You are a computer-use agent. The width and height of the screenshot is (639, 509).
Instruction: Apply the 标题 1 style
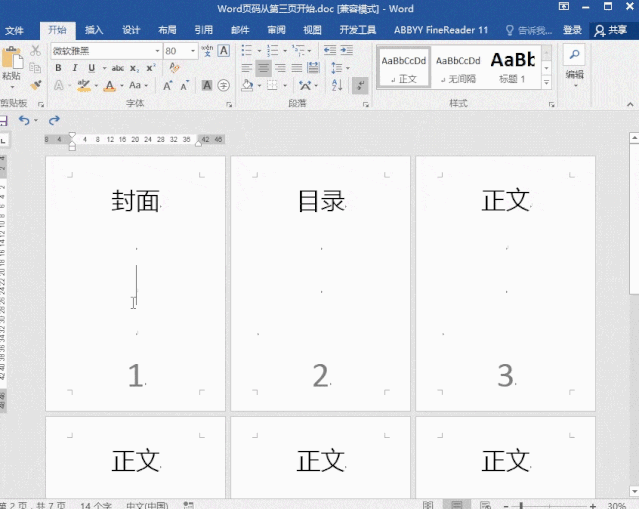pyautogui.click(x=513, y=68)
